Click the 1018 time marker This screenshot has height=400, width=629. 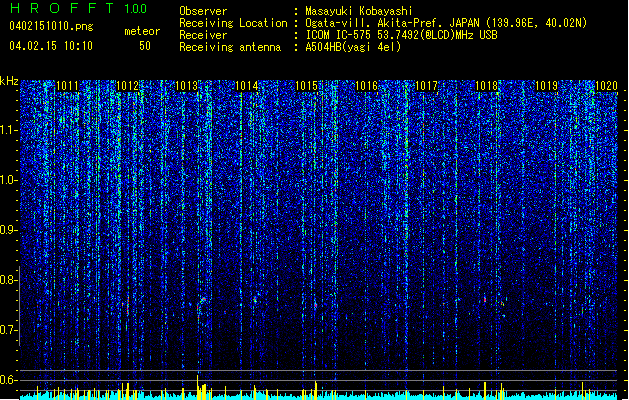[486, 86]
